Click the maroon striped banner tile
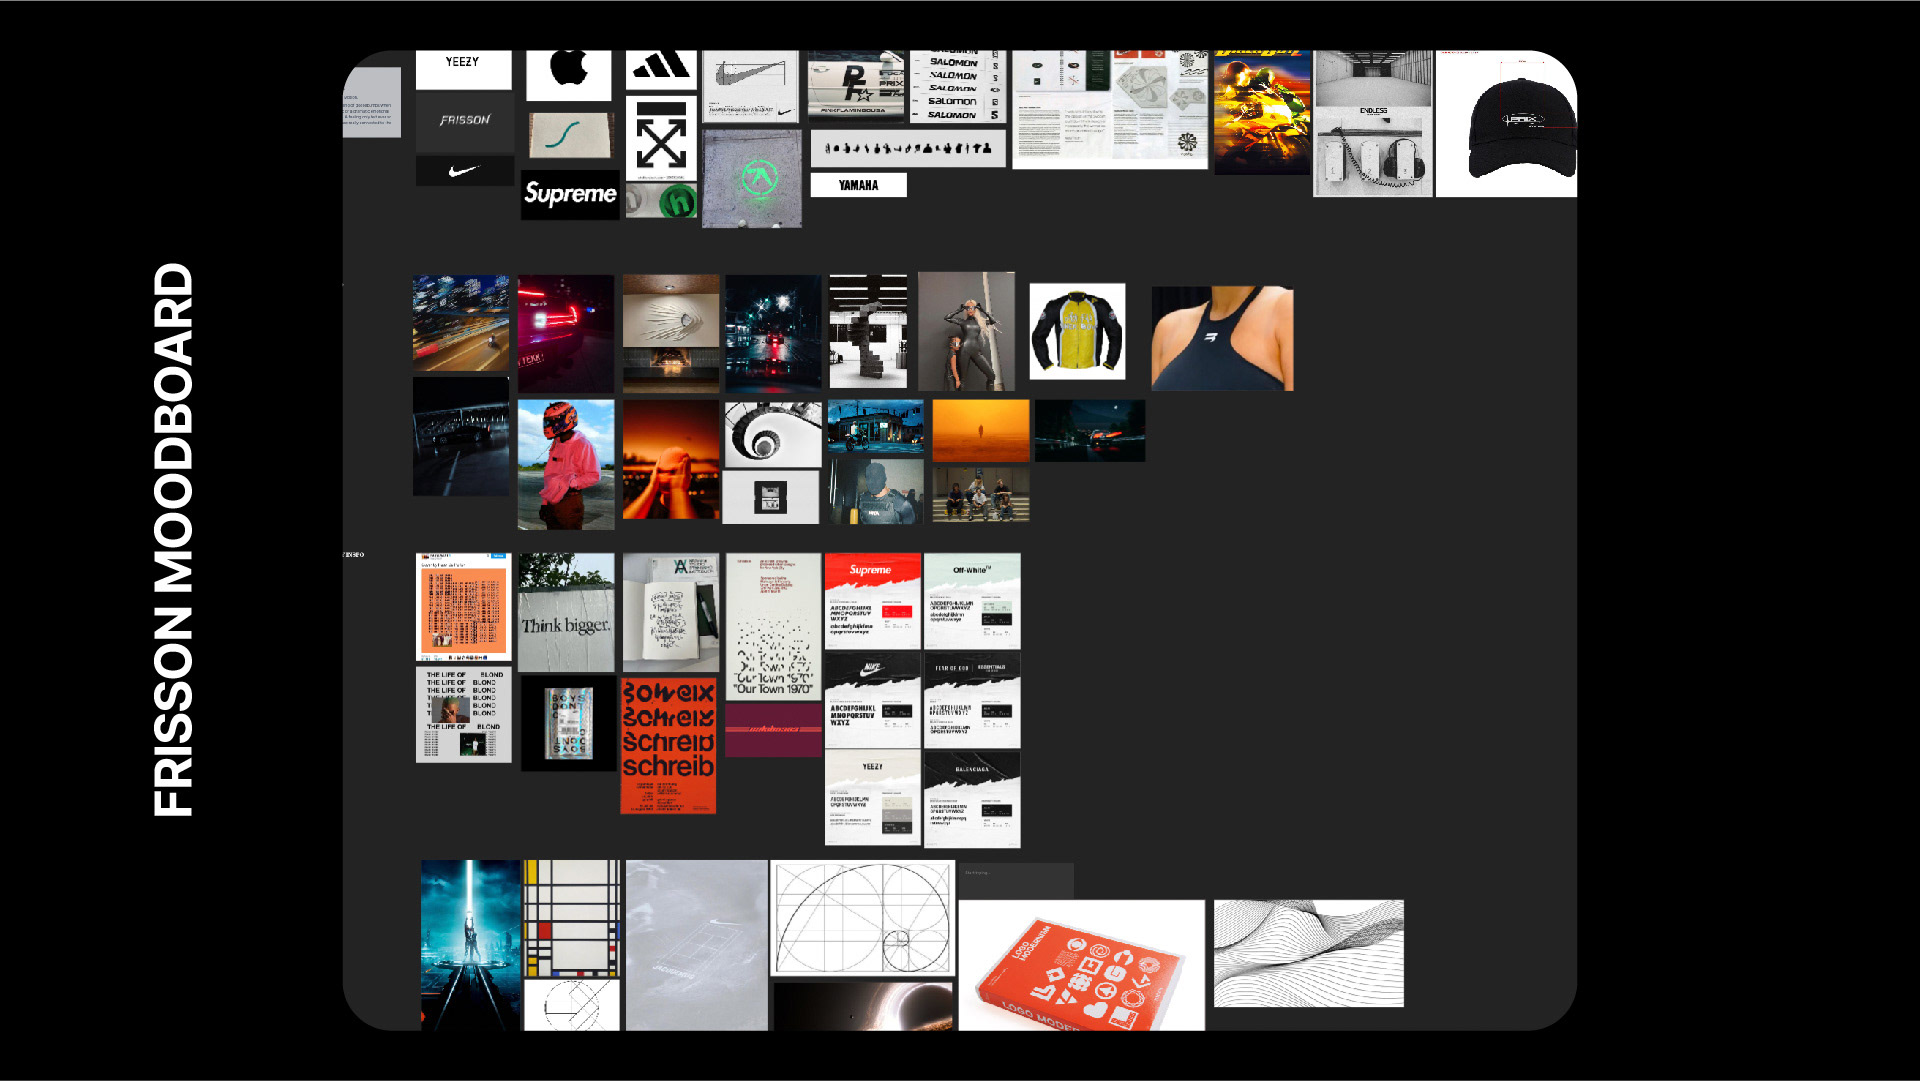This screenshot has width=1920, height=1081. [773, 730]
